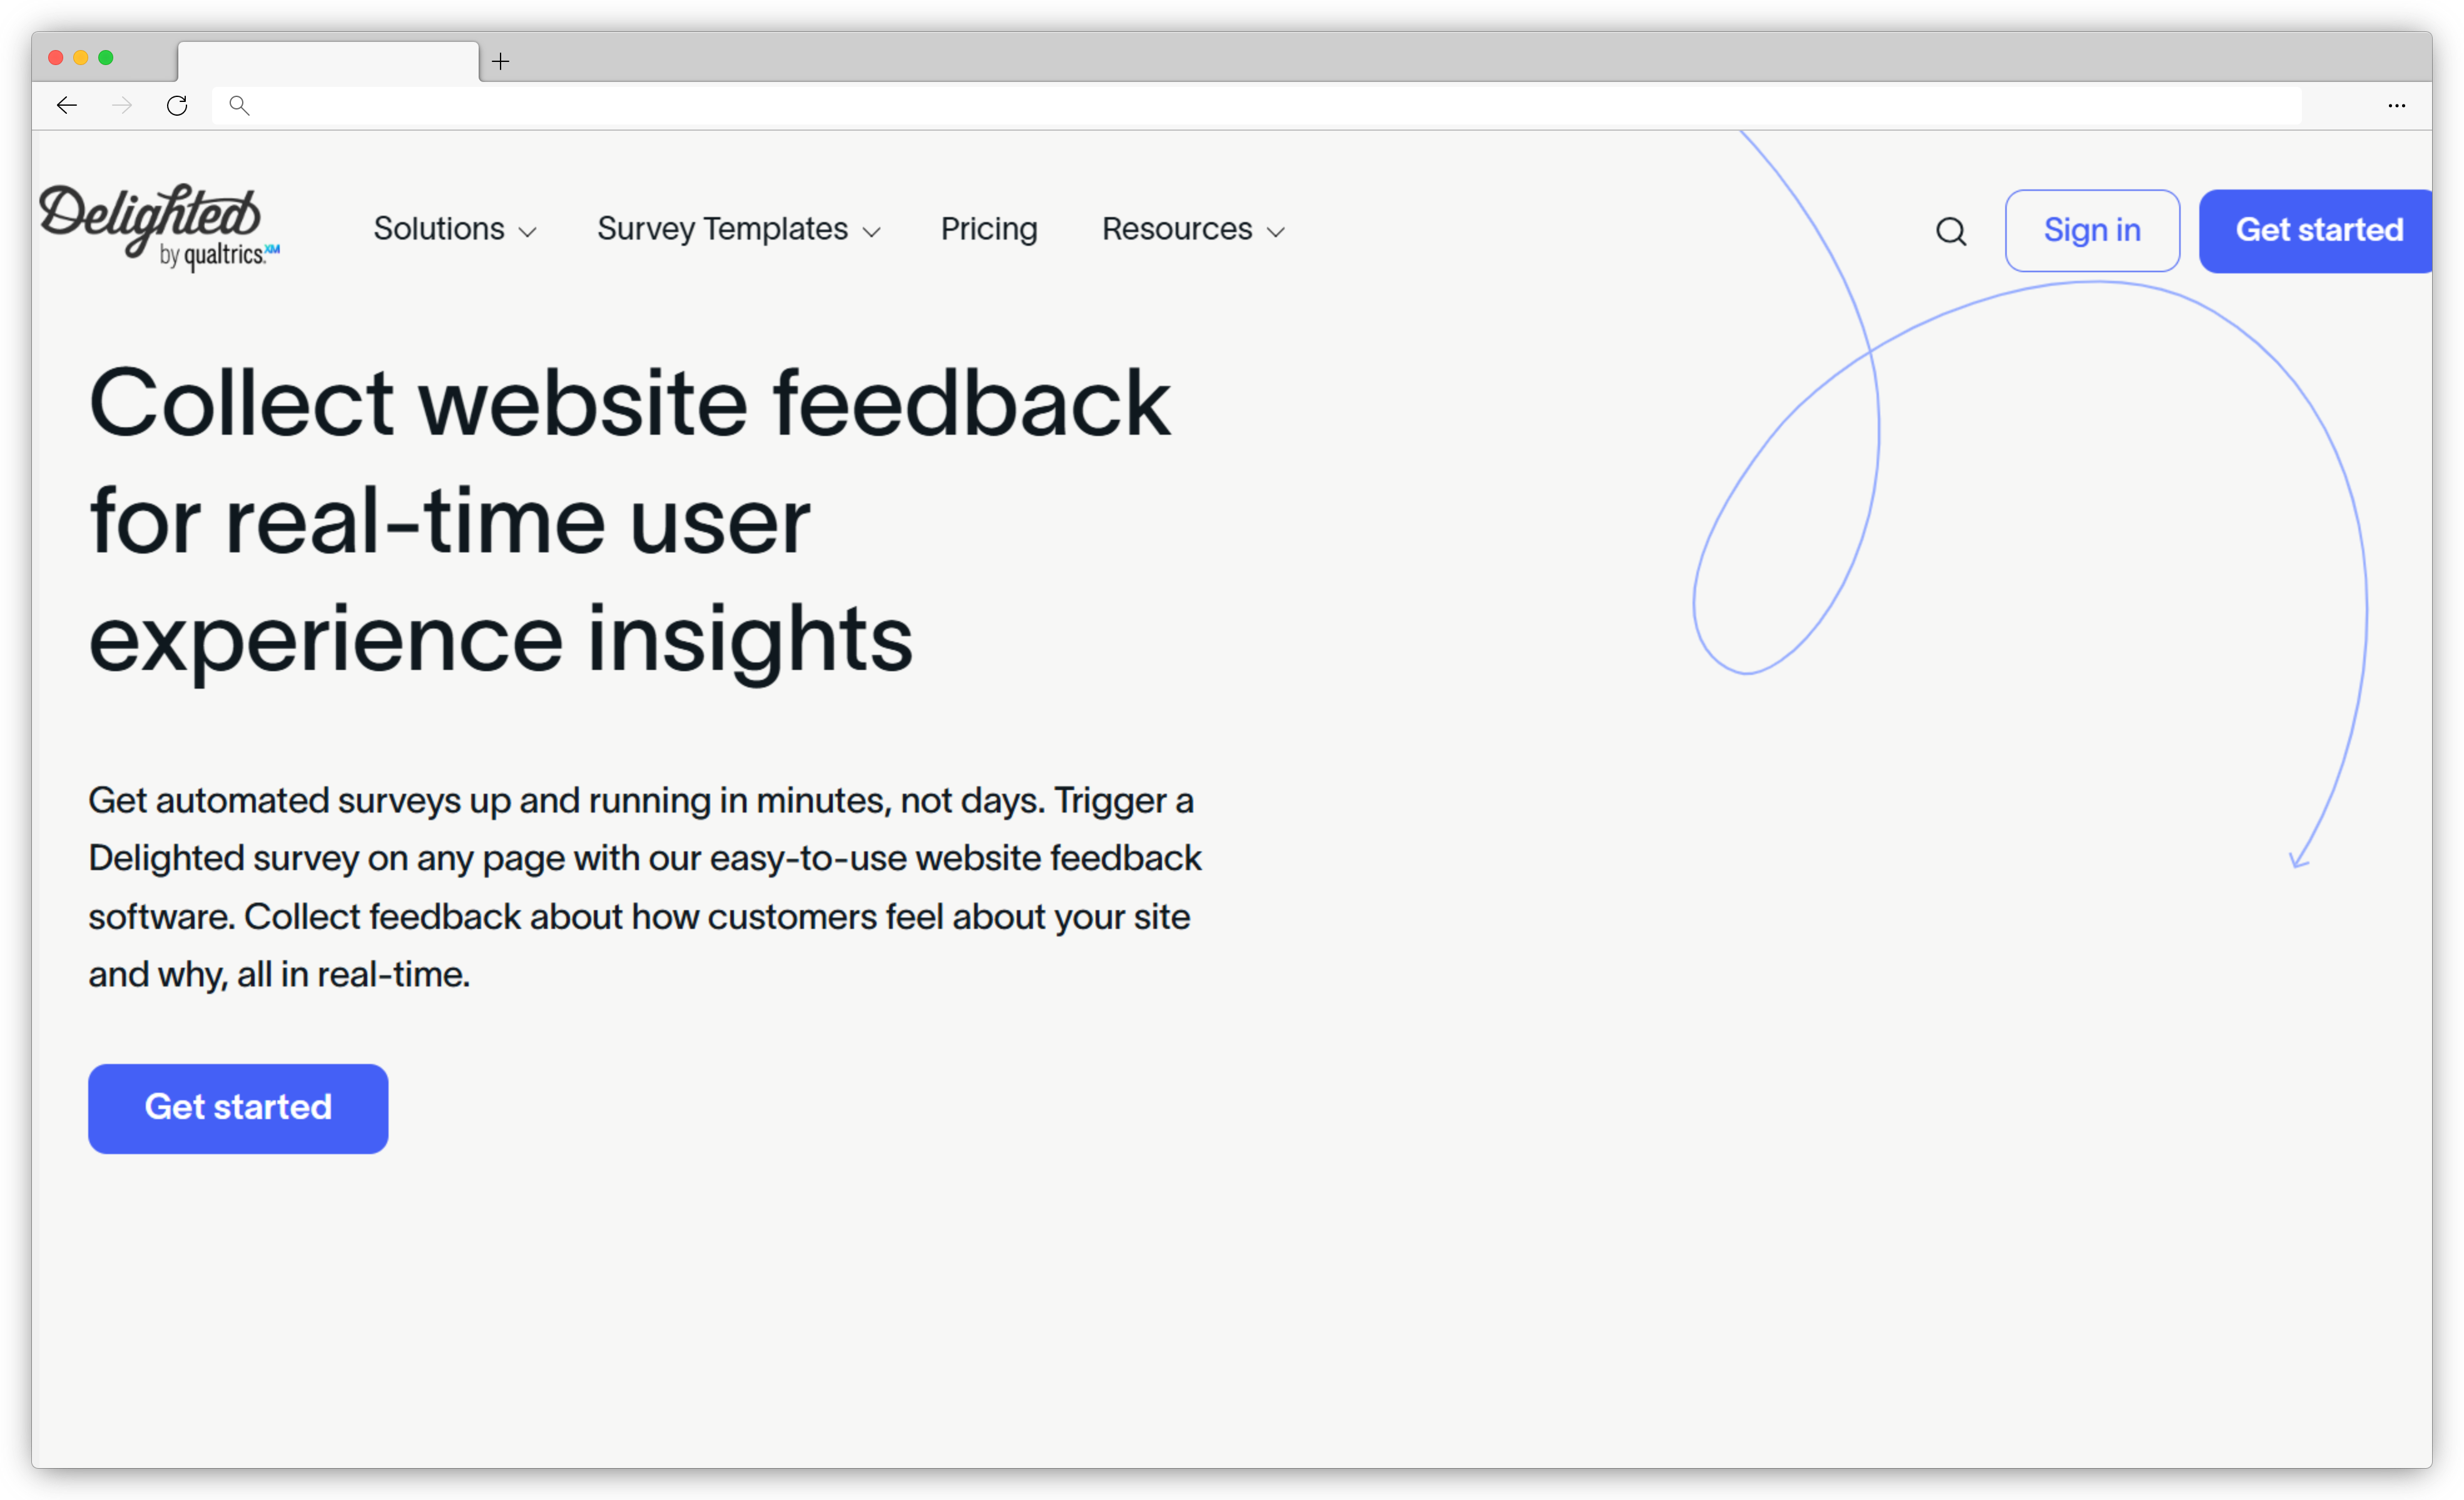This screenshot has width=2464, height=1500.
Task: Expand the Survey Templates dropdown menu
Action: pyautogui.click(x=738, y=228)
